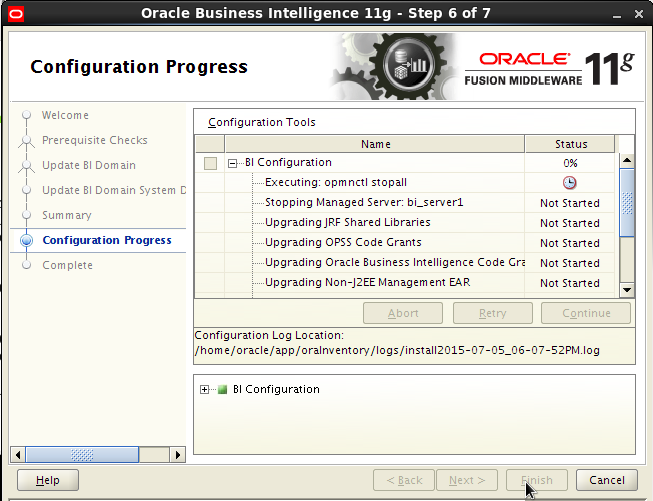The height and width of the screenshot is (501, 653).
Task: Click the Update BI Domain step bullet icon
Action: [x=27, y=165]
